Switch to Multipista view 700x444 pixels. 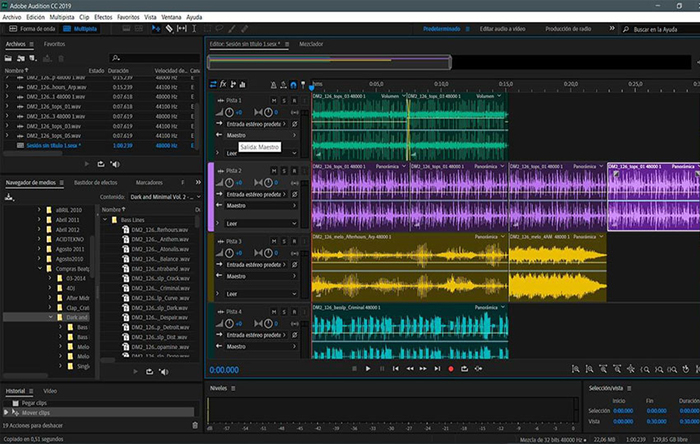coord(80,29)
